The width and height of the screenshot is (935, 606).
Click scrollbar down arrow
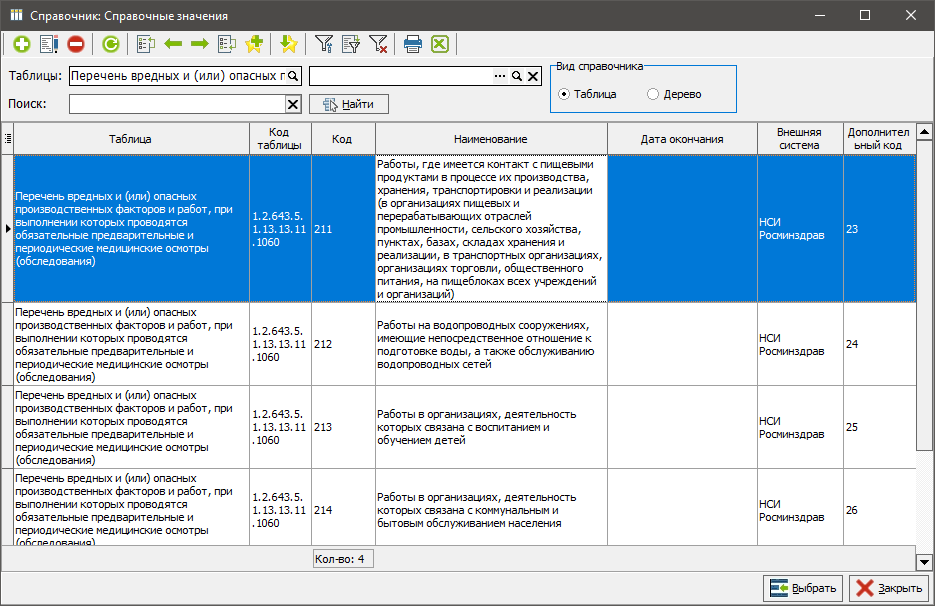pyautogui.click(x=924, y=561)
